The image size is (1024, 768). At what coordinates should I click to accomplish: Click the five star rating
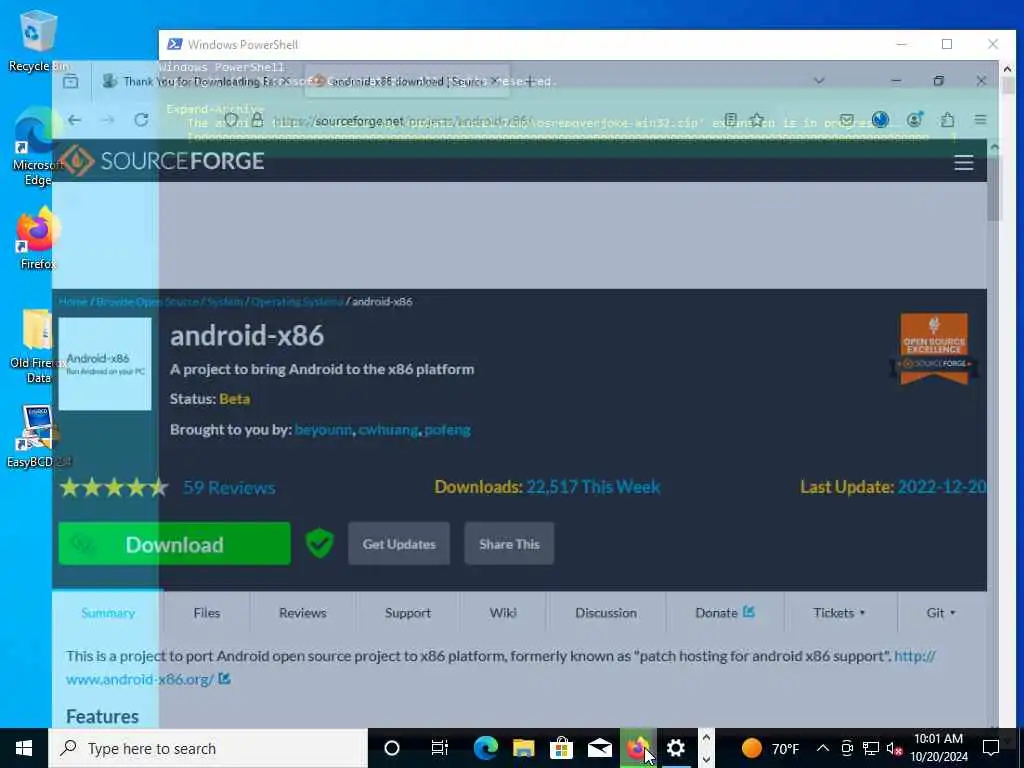(114, 487)
